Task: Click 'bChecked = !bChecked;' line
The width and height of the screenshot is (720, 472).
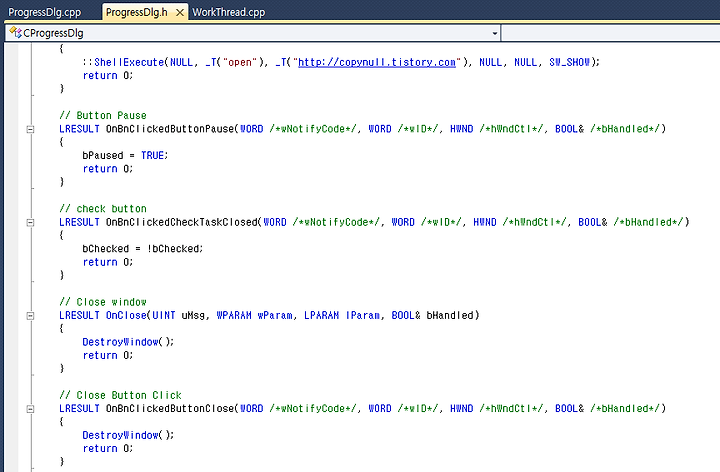Action: click(x=143, y=249)
